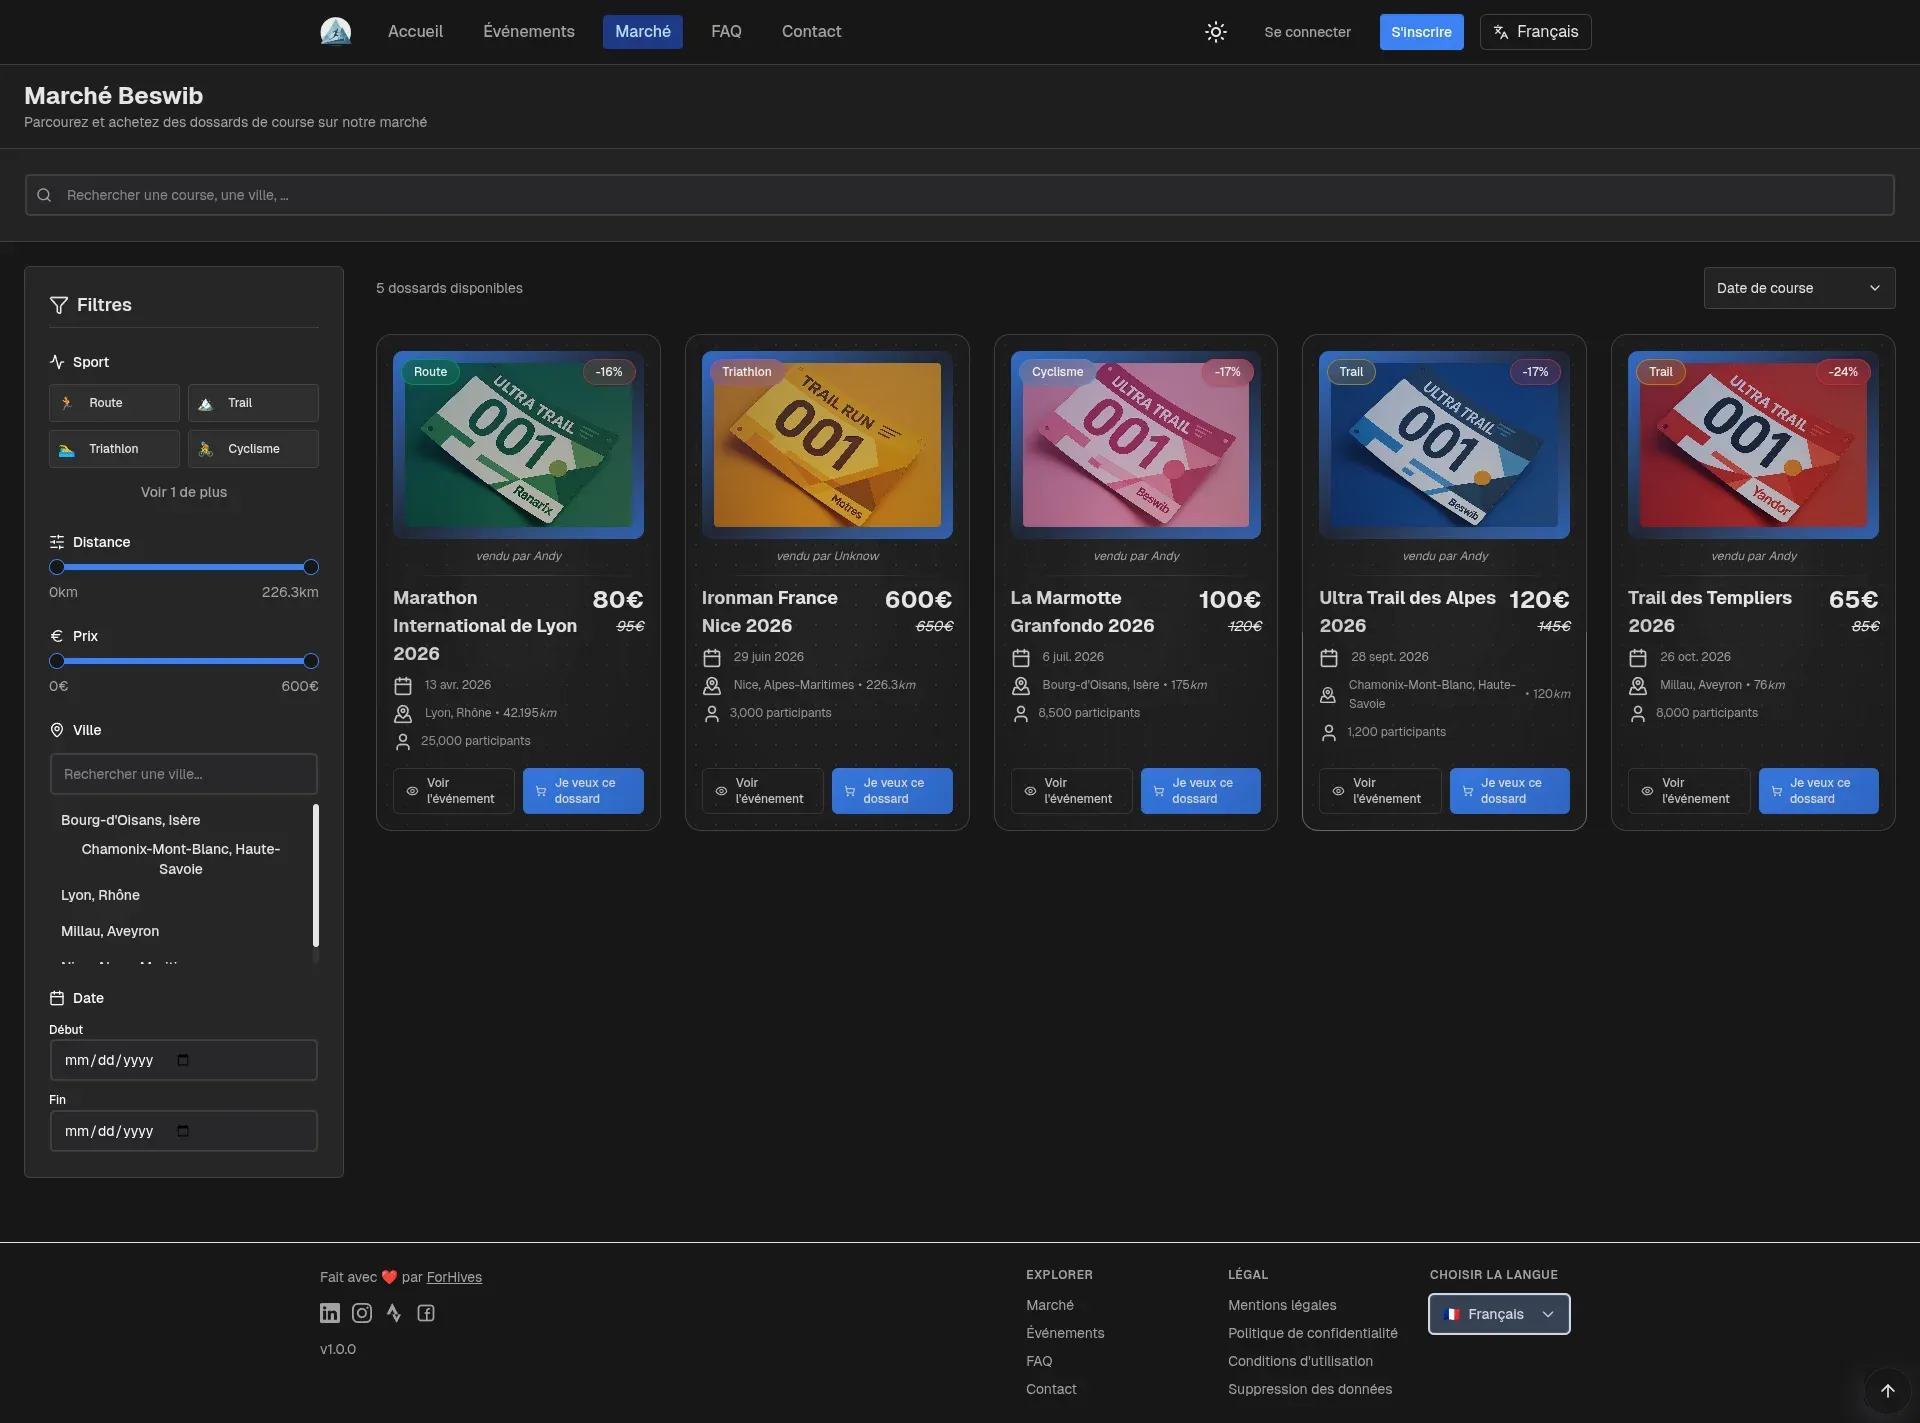Click Voir l'événement for Ultra Trail des Alpes
The image size is (1920, 1423).
point(1380,791)
